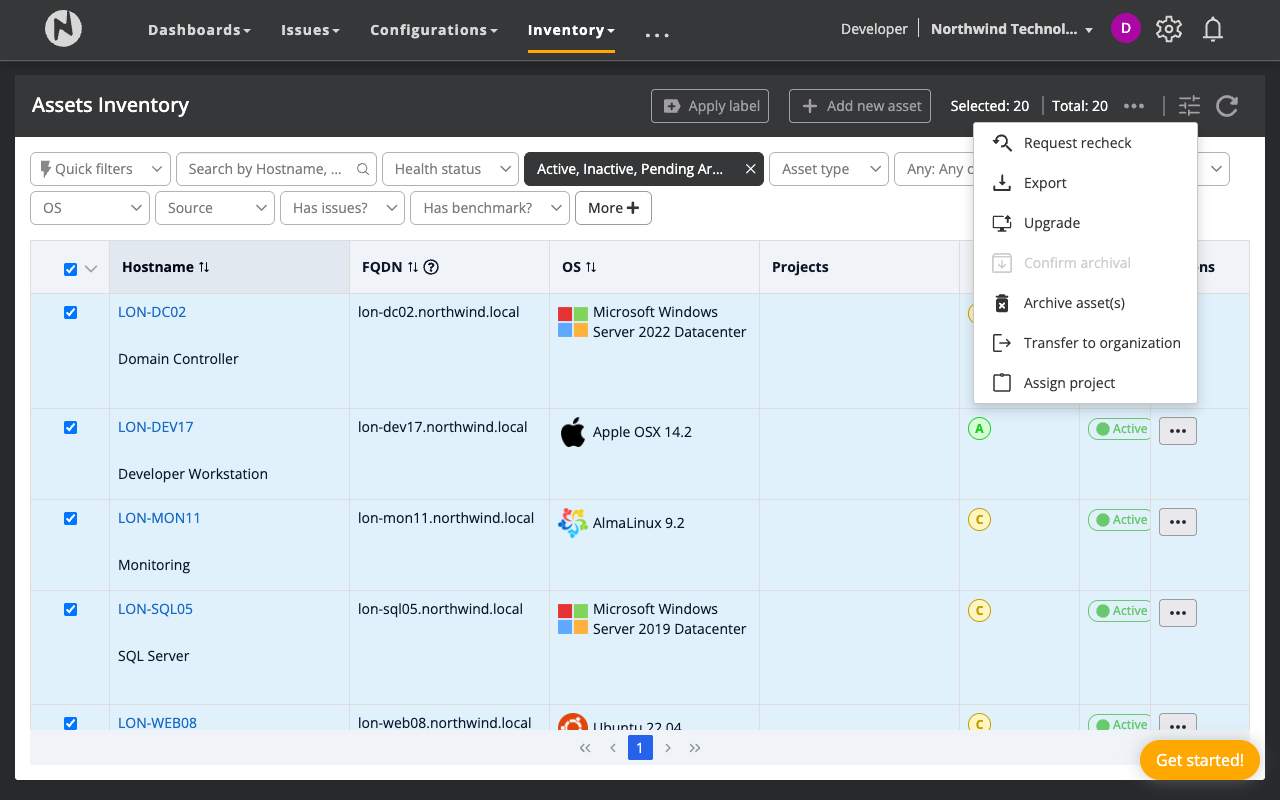The image size is (1280, 800).
Task: Uncheck the LON-SQL05 row checkbox
Action: pyautogui.click(x=70, y=609)
